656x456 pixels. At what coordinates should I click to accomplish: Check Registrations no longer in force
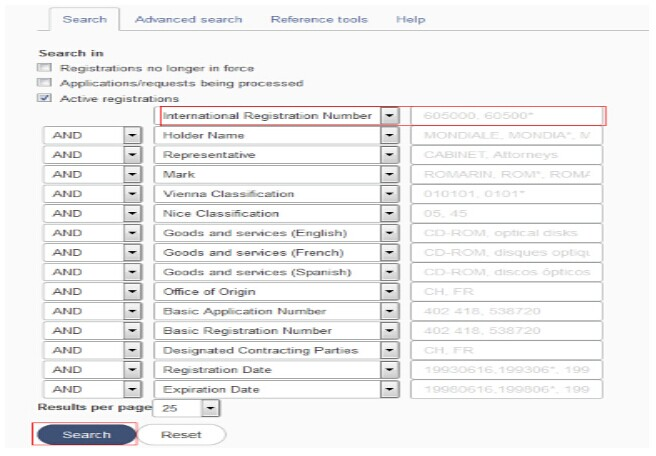click(x=43, y=68)
